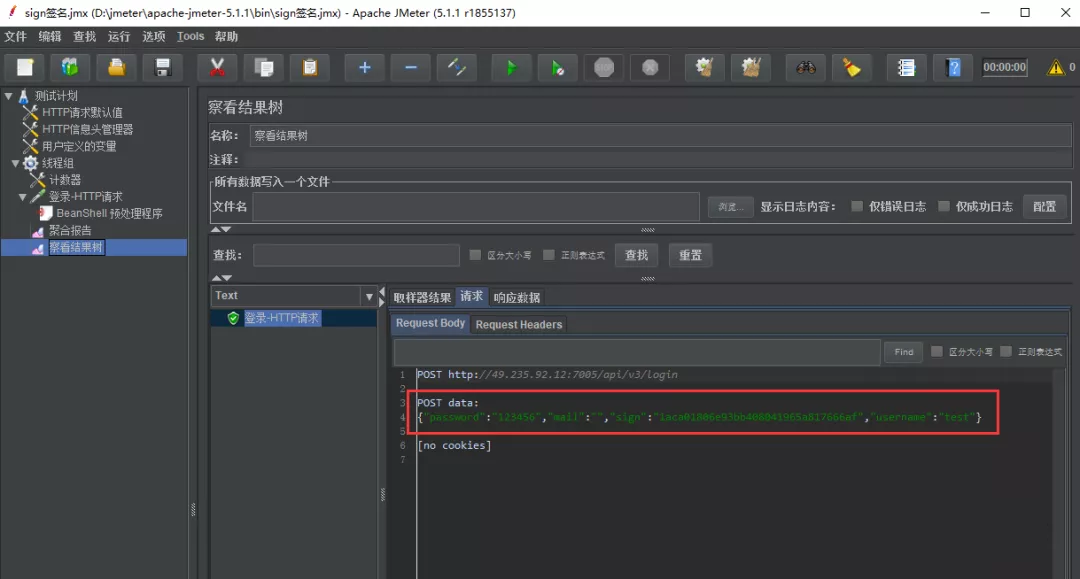Select the 计数器 tree node
Screen dimensions: 1080x579
(65, 180)
